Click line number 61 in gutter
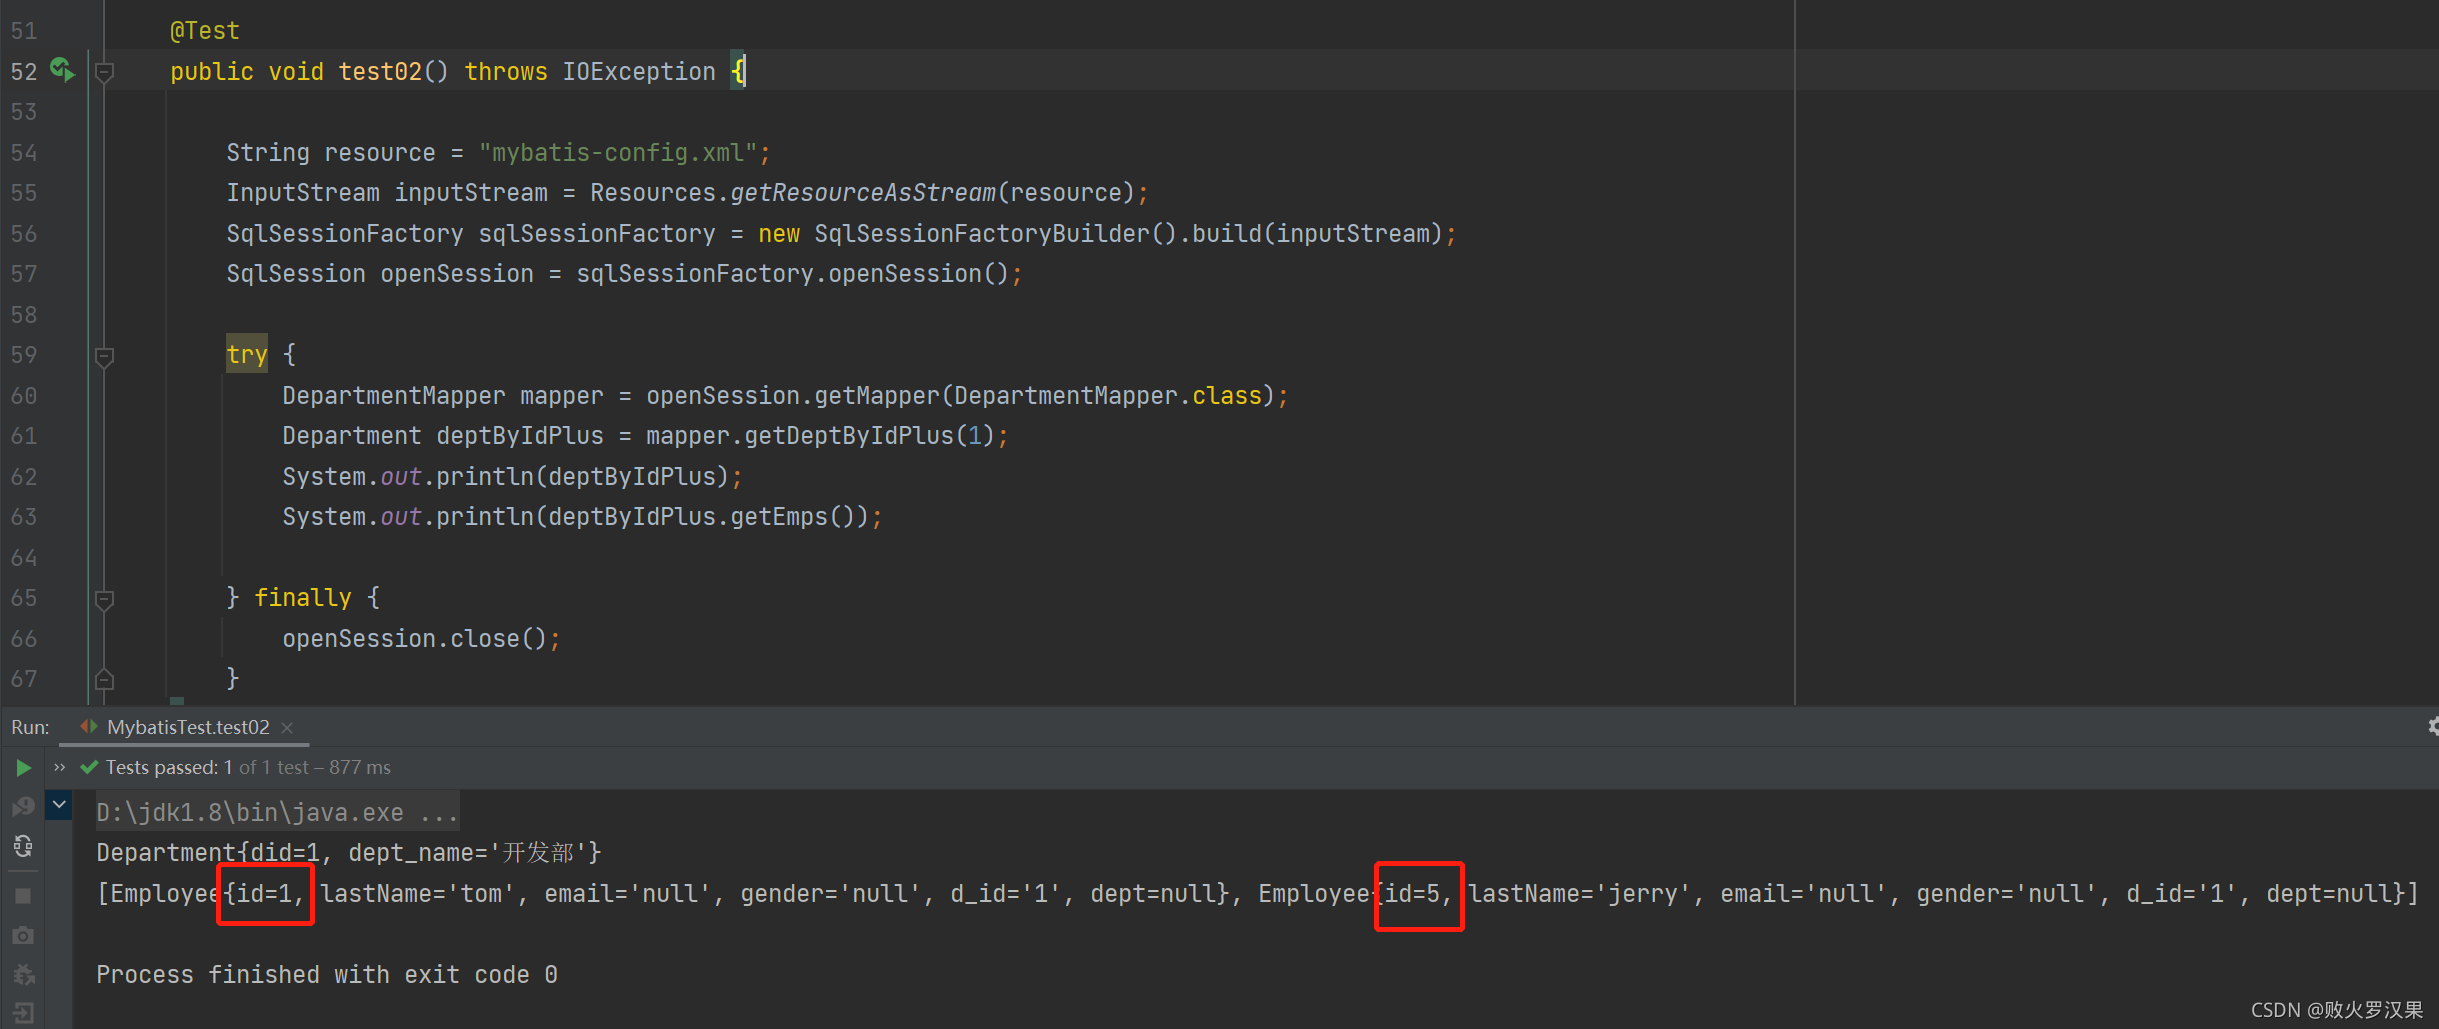 (24, 437)
